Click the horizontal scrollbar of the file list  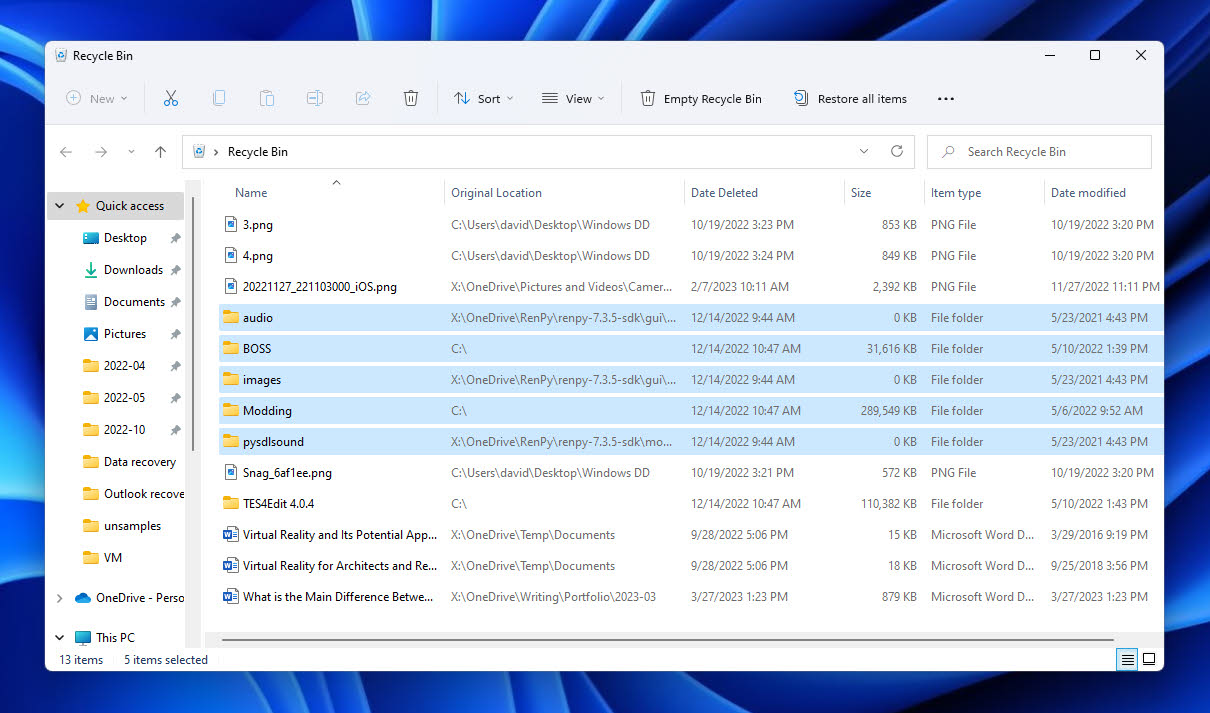tap(668, 639)
